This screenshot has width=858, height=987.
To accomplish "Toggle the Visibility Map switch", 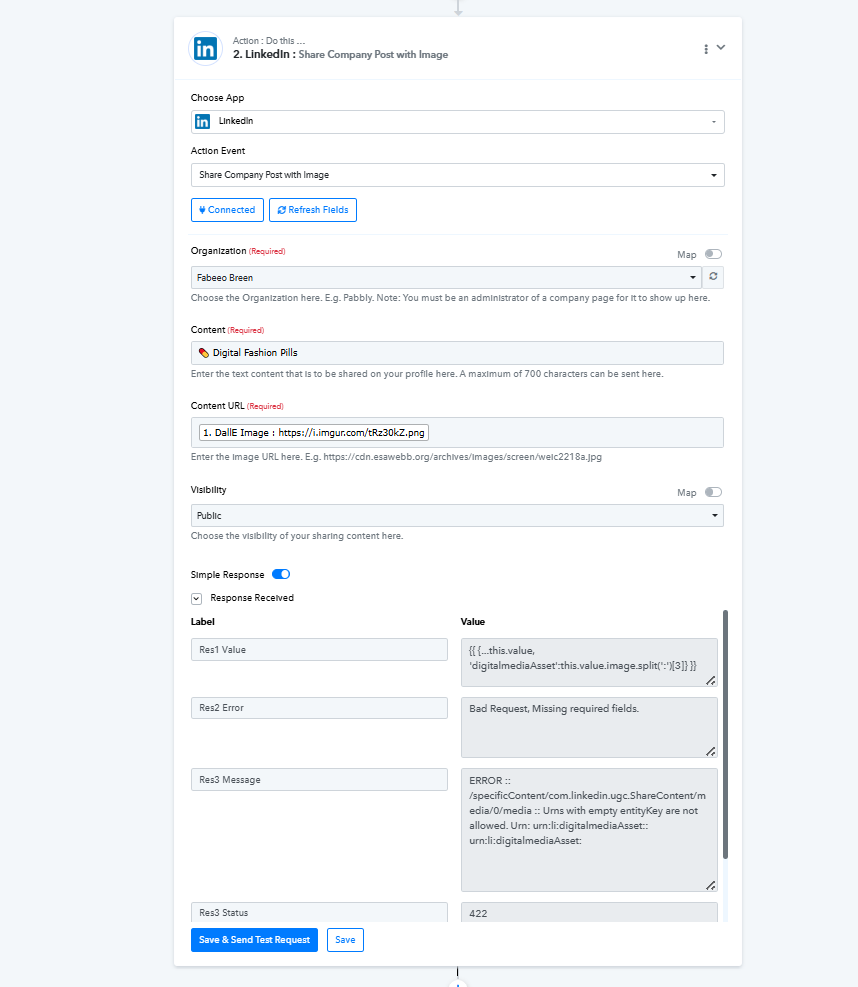I will point(713,492).
